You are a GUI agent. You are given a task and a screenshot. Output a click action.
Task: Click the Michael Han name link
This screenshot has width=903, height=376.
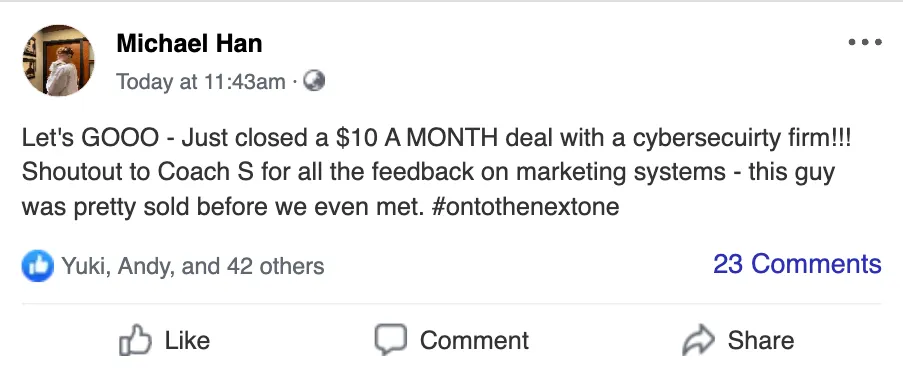pyautogui.click(x=189, y=44)
